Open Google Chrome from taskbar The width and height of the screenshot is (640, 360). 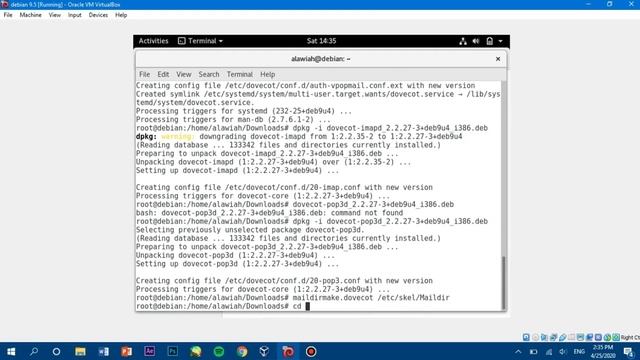[242, 351]
